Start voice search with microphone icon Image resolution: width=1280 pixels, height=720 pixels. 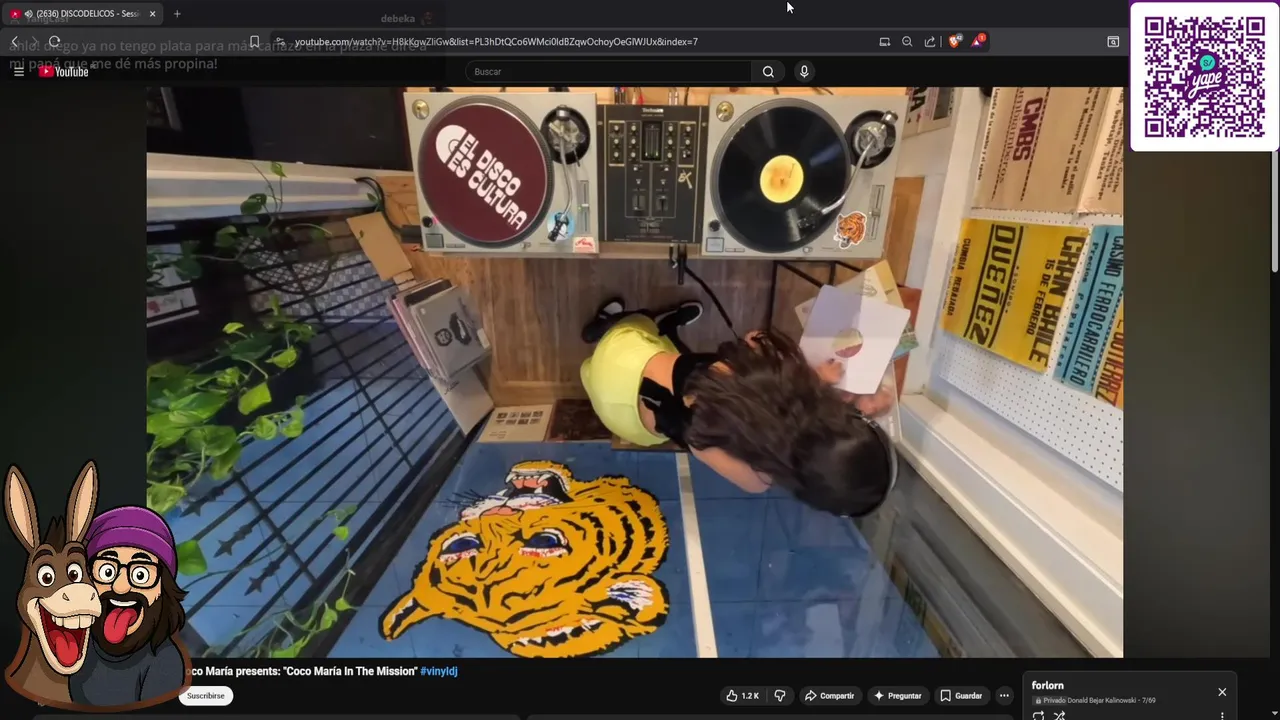click(803, 71)
